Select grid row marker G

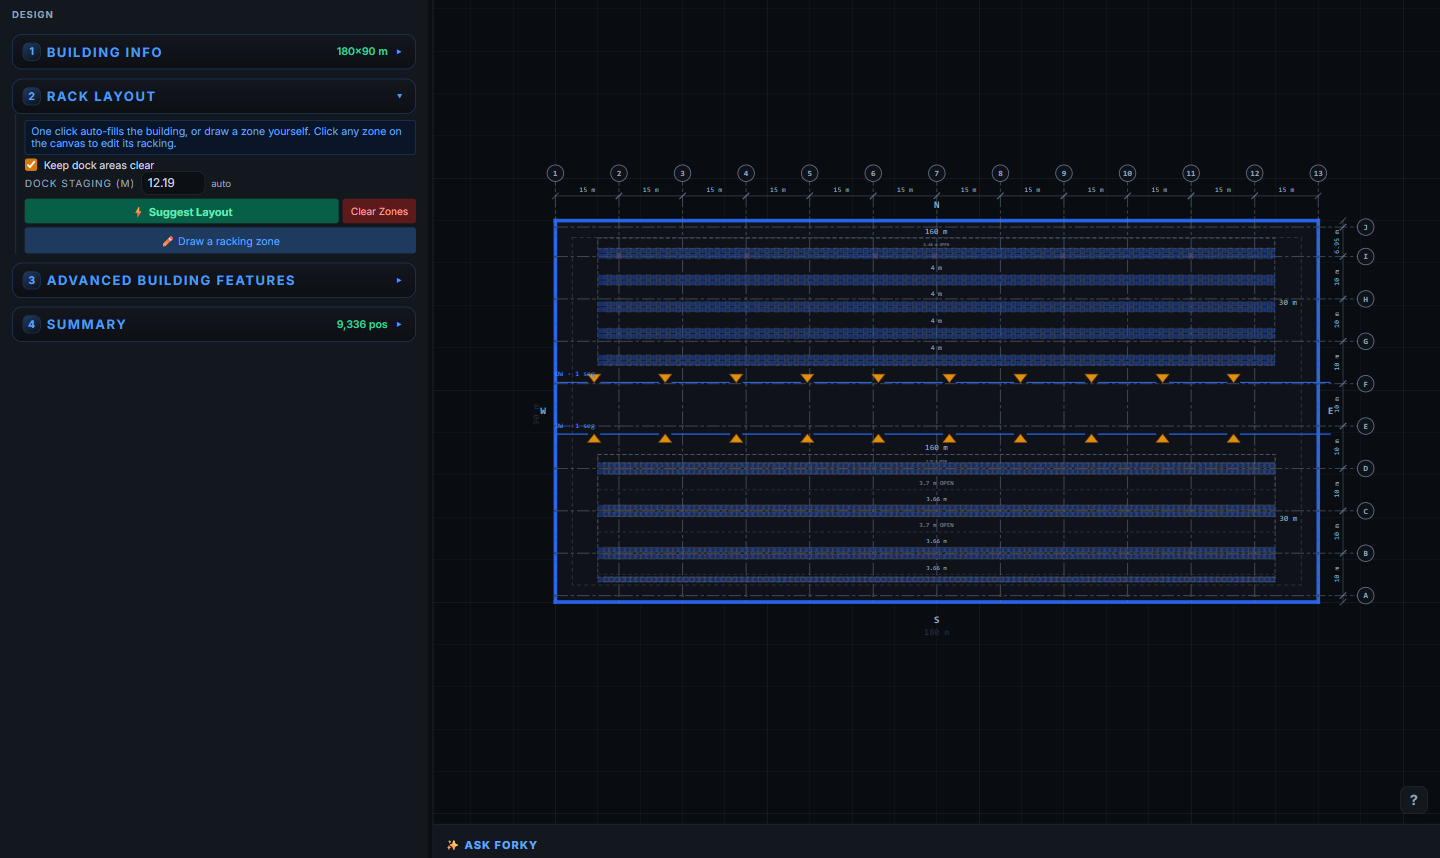tap(1366, 341)
